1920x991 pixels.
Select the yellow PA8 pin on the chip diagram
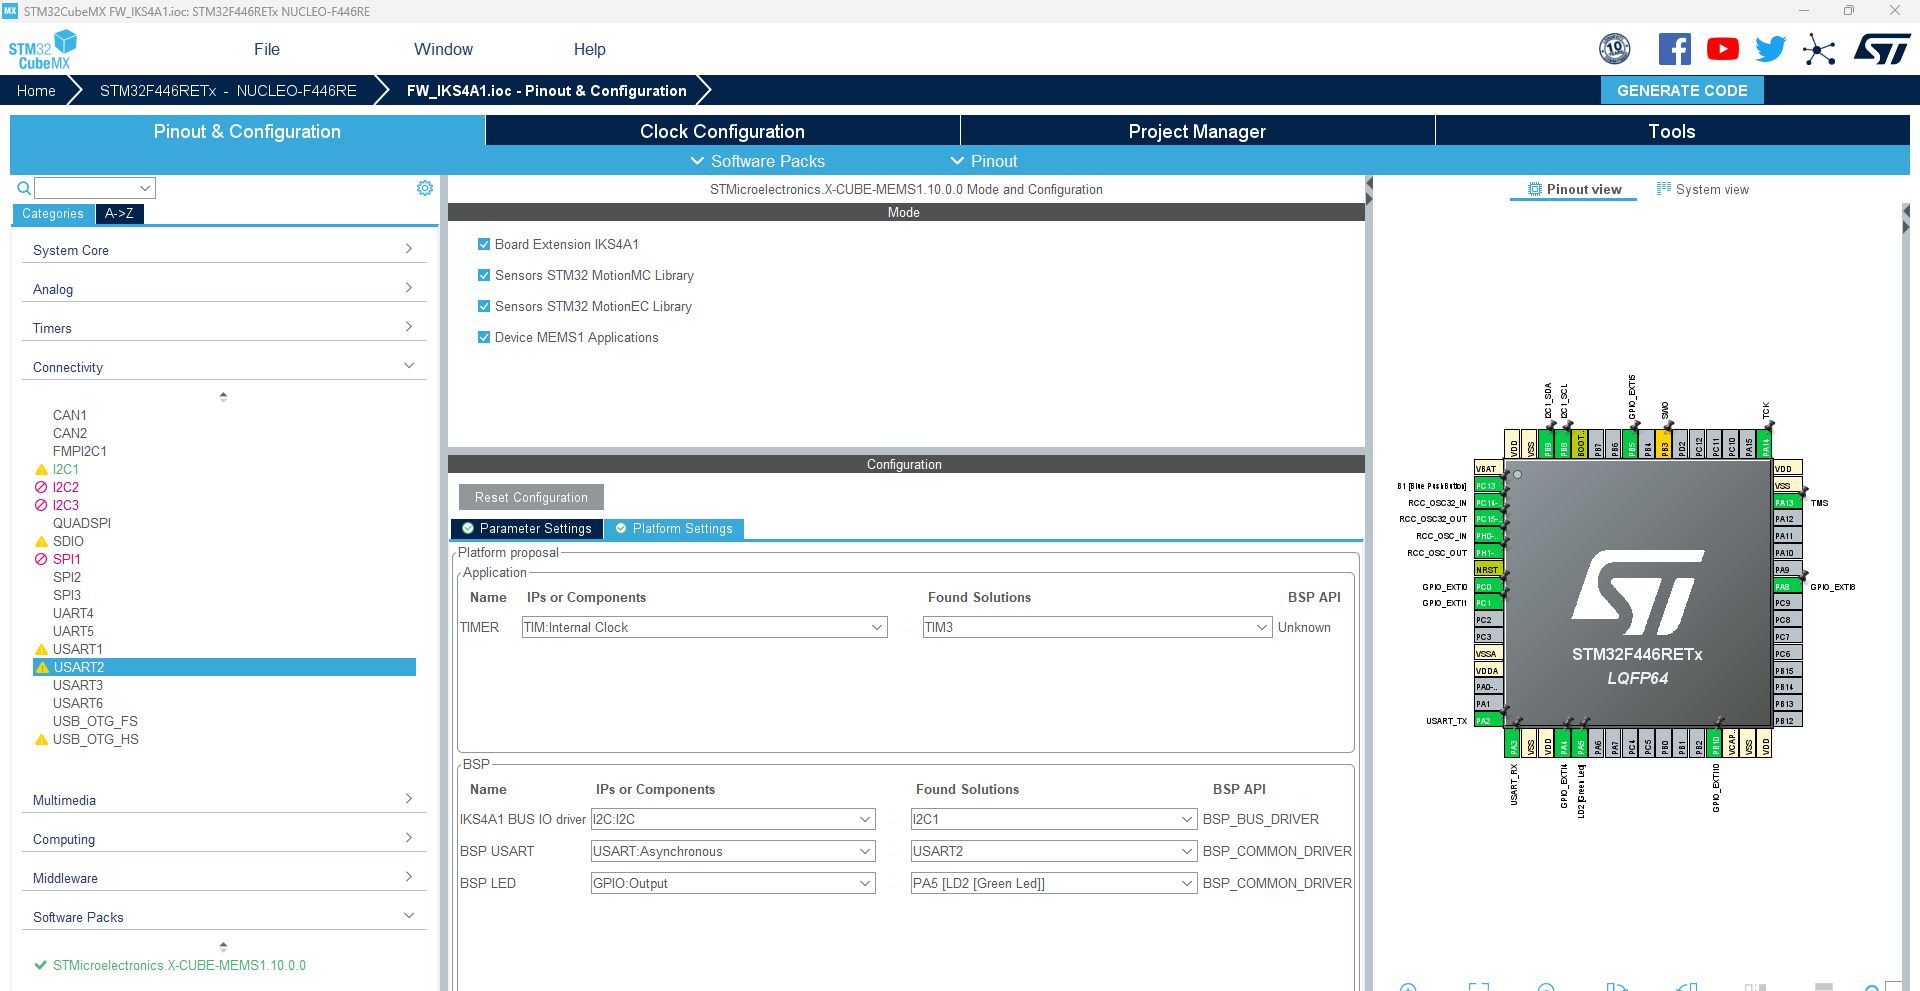(1785, 586)
